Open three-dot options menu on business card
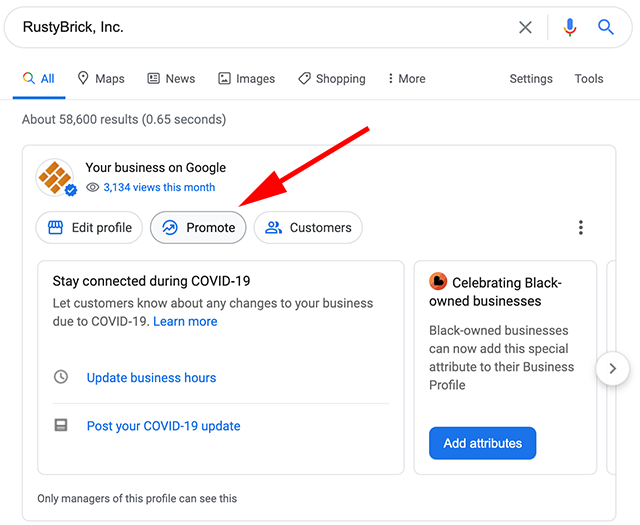The width and height of the screenshot is (640, 525). [580, 228]
